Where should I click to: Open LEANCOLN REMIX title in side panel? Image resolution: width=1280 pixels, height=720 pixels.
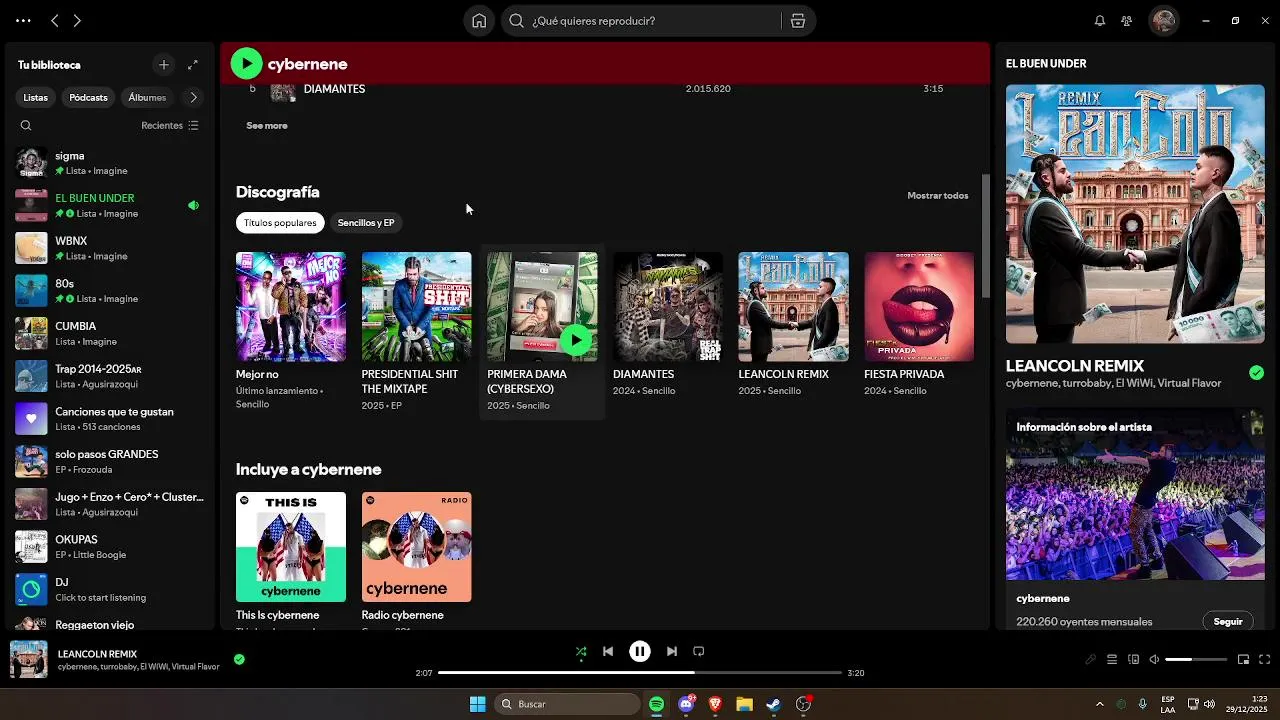click(1075, 366)
